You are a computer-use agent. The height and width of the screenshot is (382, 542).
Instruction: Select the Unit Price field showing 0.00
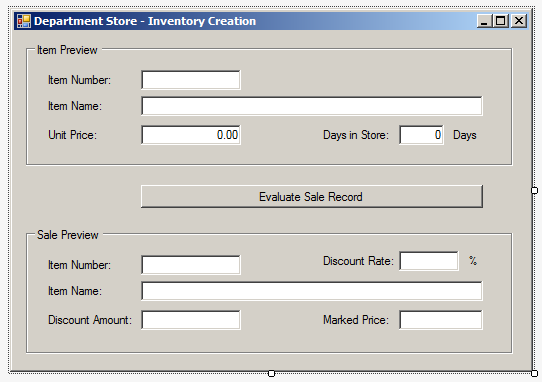click(191, 135)
